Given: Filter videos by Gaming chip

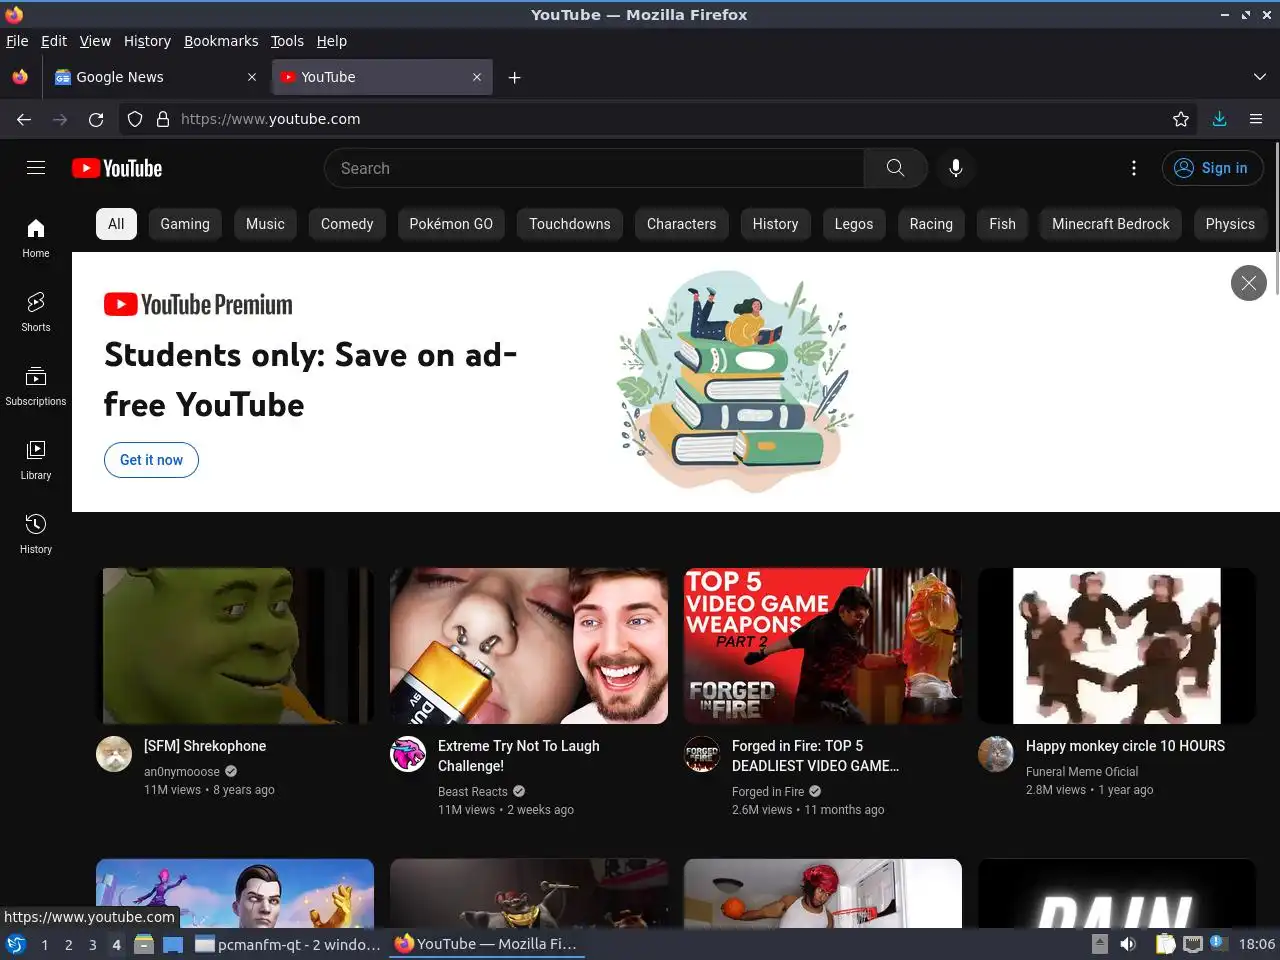Looking at the screenshot, I should 185,224.
